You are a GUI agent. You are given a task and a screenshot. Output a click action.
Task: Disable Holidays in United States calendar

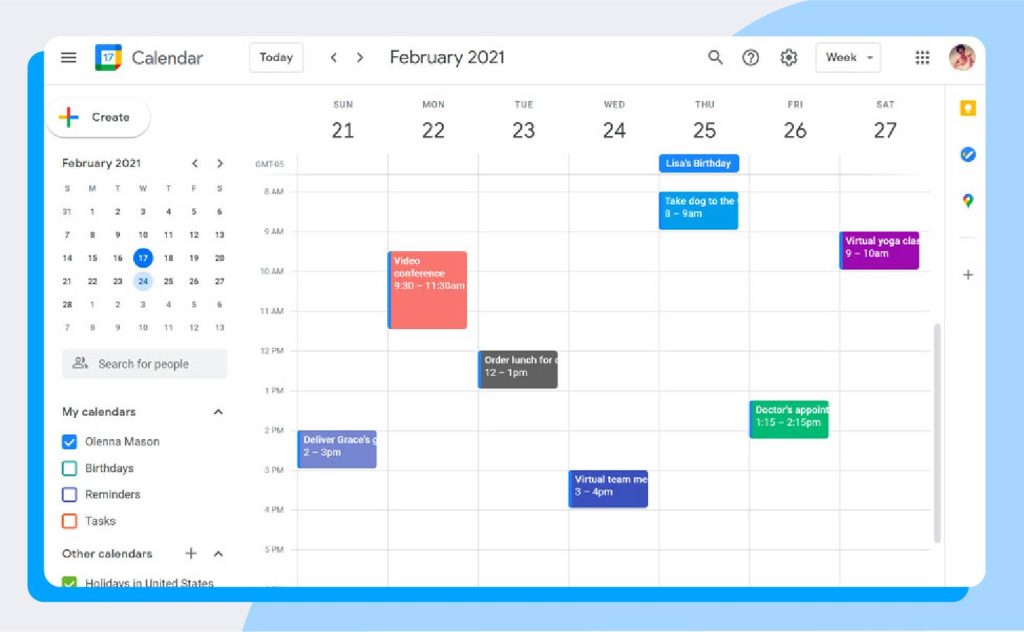point(69,583)
